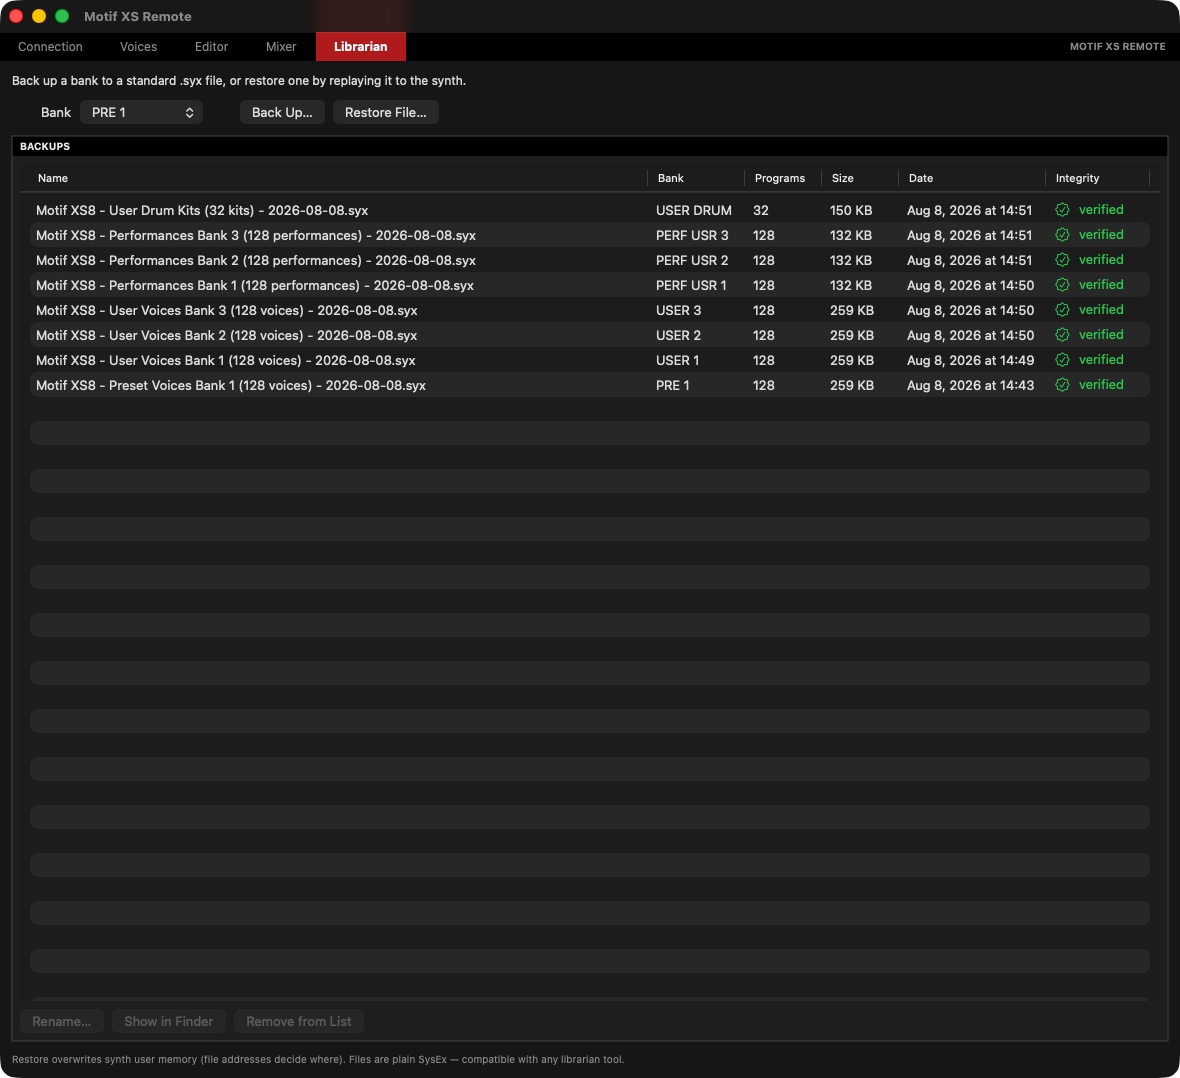Click the verified checkmark icon for PERF USR 1

tap(1062, 285)
